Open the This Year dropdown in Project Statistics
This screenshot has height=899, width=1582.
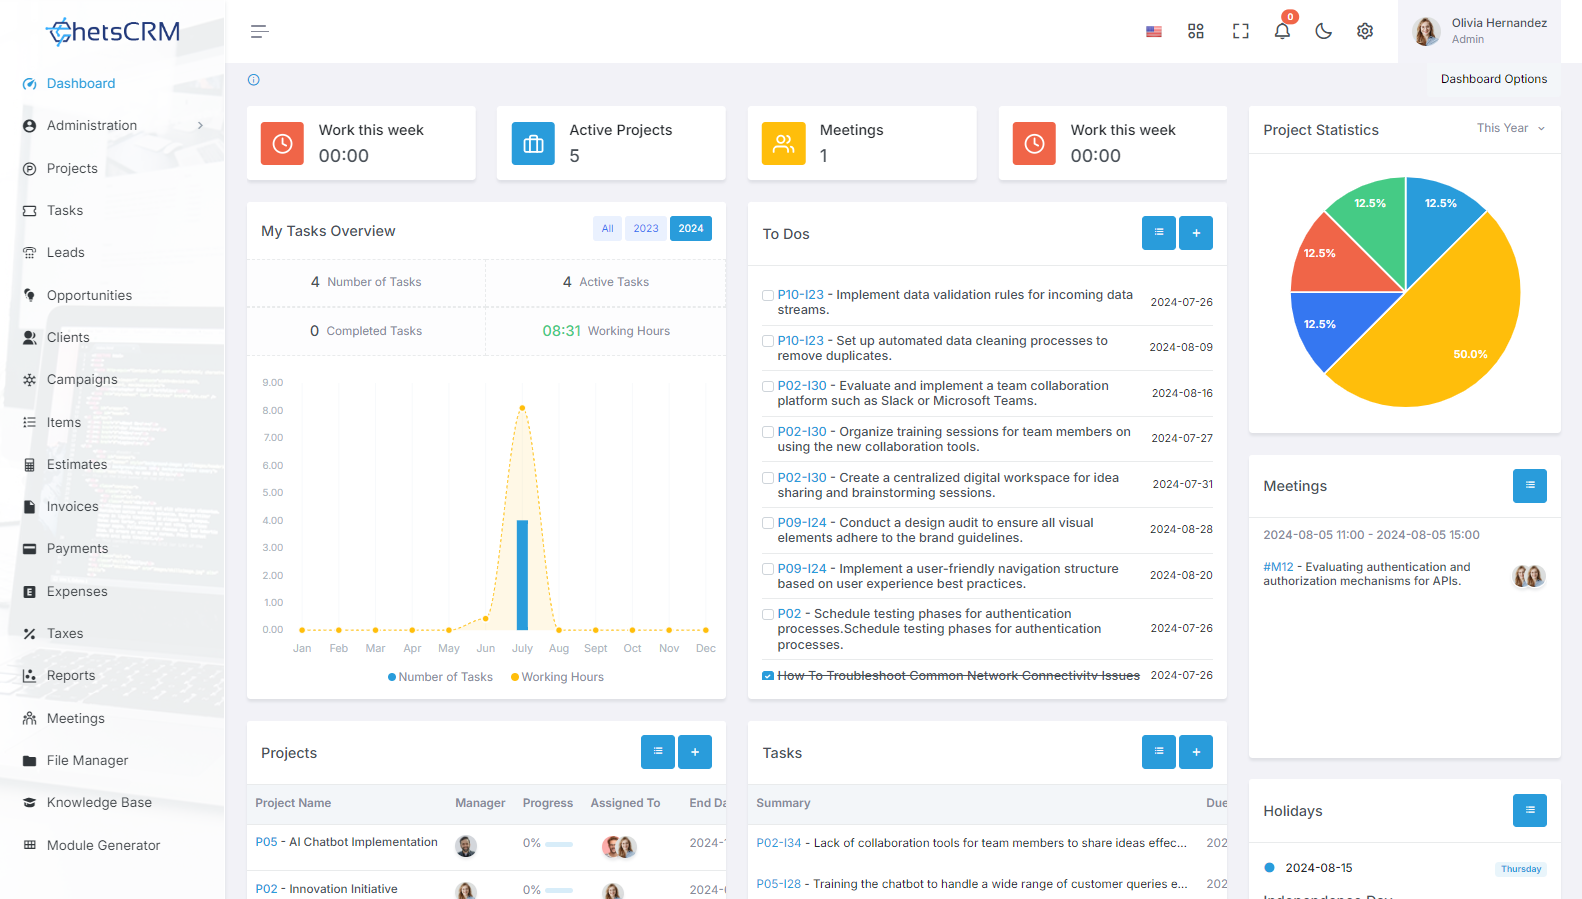coord(1511,128)
